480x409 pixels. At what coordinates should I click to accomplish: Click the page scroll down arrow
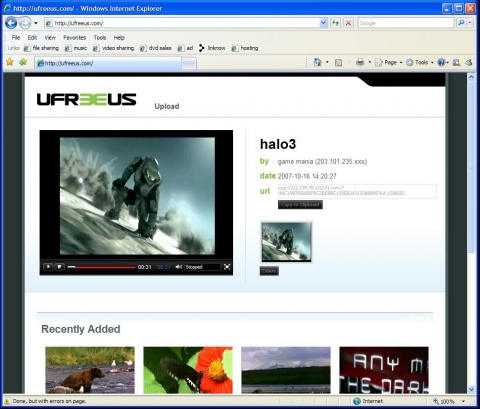coord(471,389)
